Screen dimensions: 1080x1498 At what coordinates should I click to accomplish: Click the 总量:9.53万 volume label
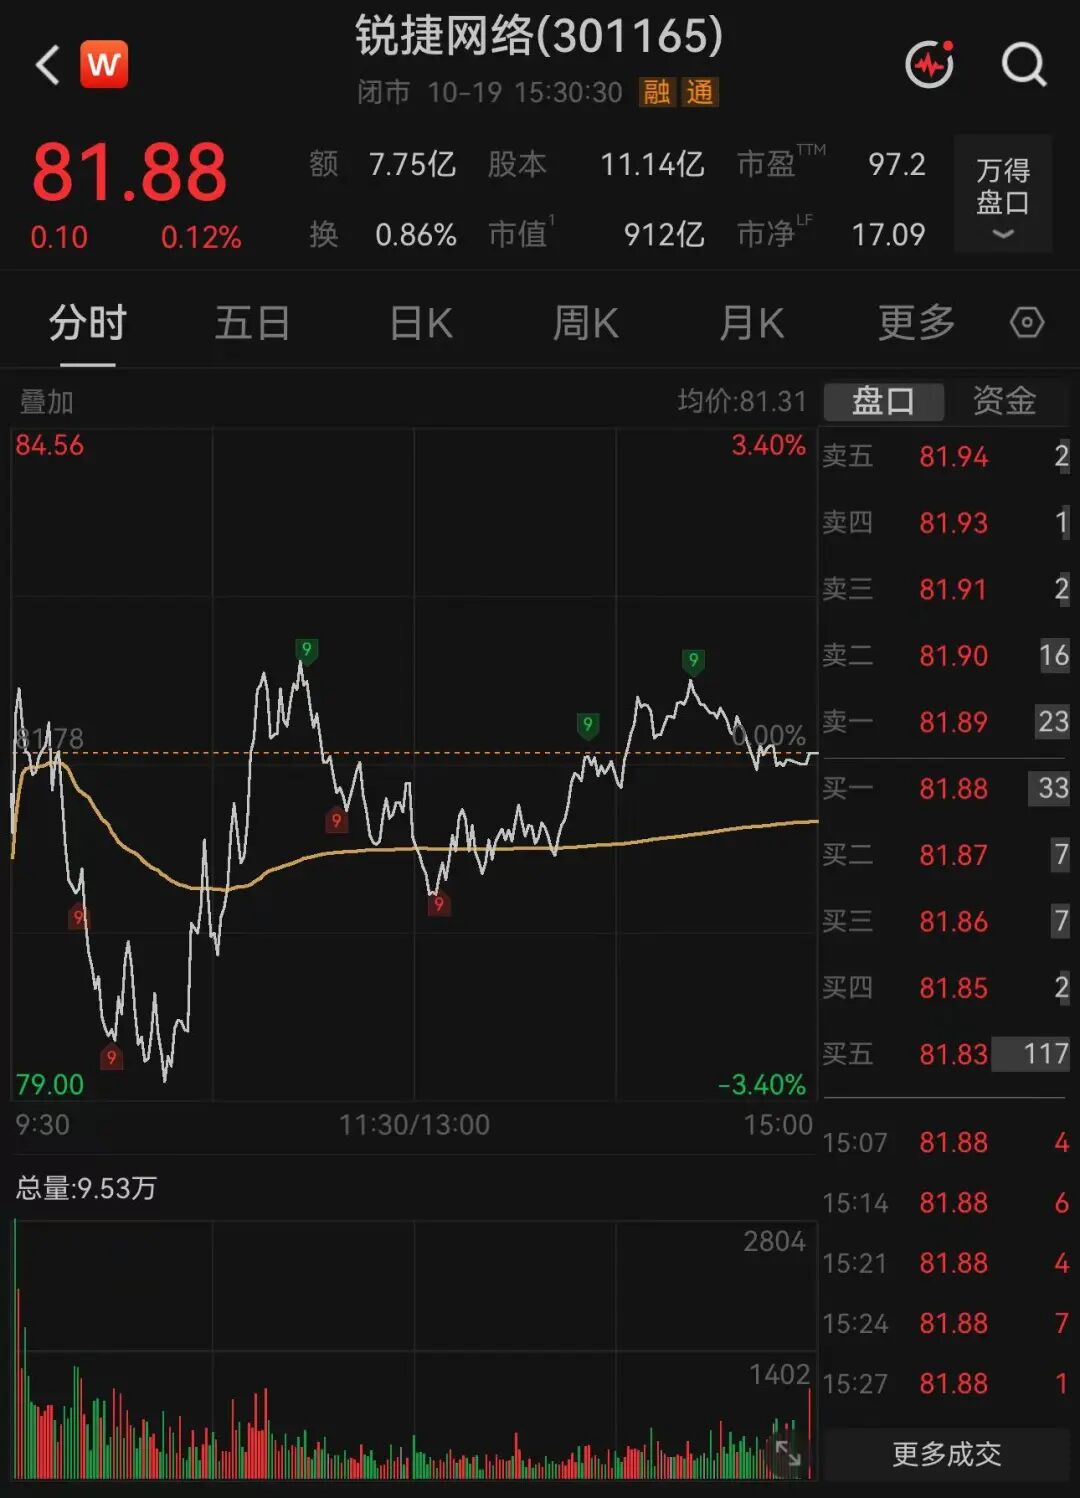coord(86,1188)
